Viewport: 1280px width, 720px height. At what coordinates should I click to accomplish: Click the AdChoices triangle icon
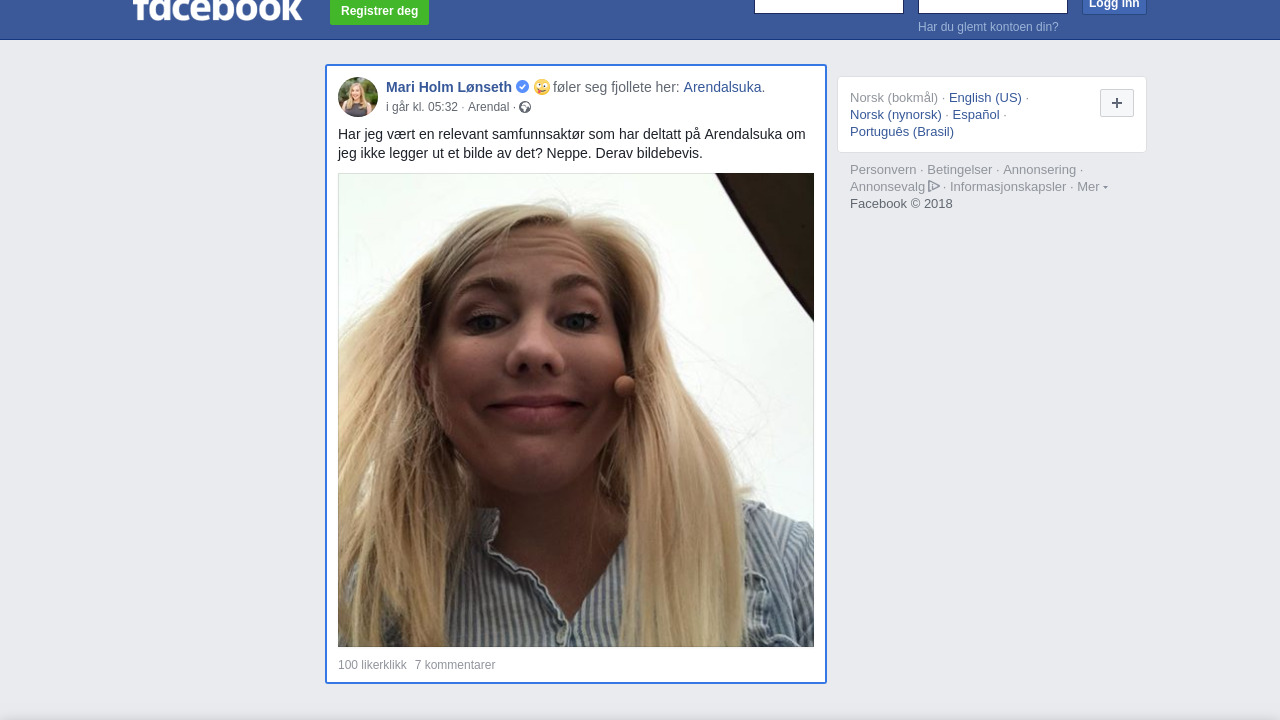click(x=934, y=186)
